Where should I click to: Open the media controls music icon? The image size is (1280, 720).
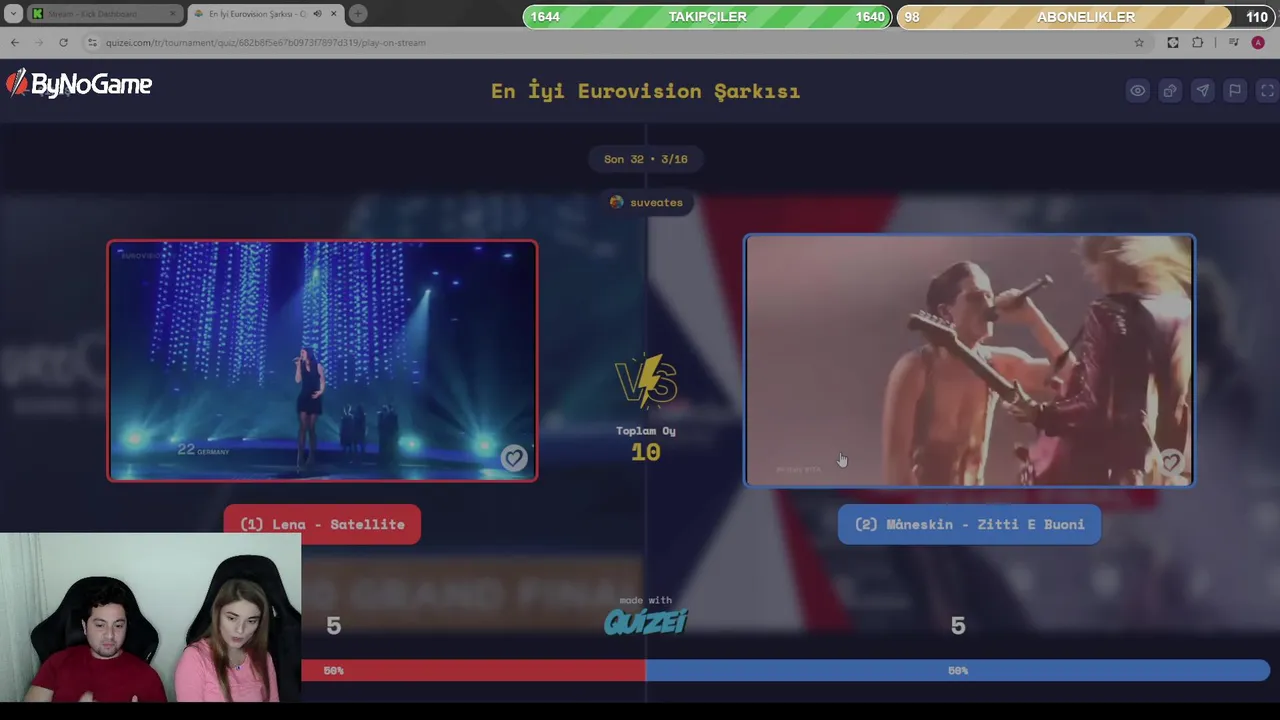point(1233,42)
